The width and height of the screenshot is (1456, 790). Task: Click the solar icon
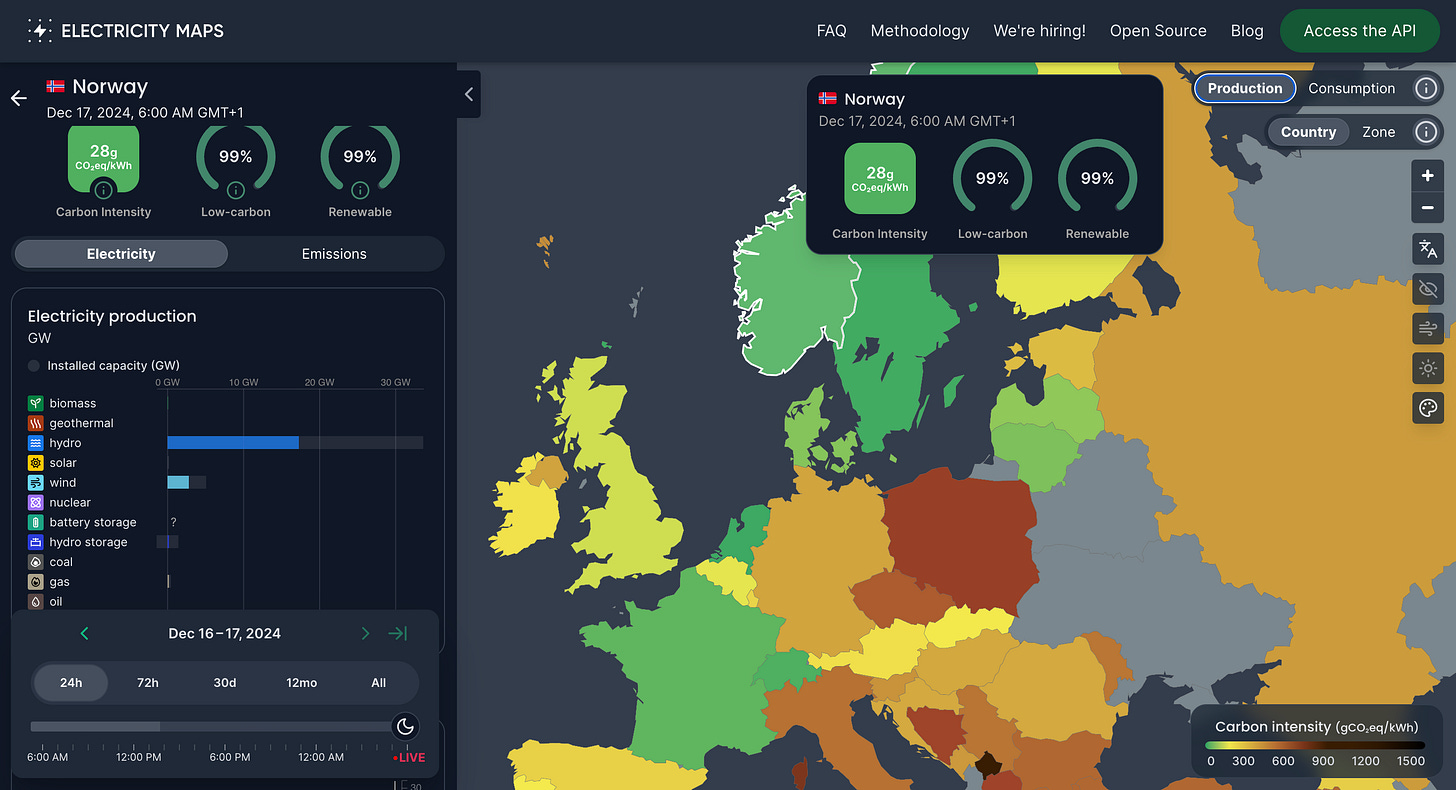[36, 463]
